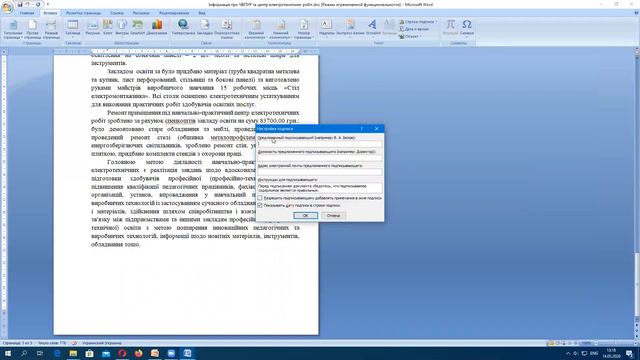Open the Page number (Номер страницы) menu

304,29
